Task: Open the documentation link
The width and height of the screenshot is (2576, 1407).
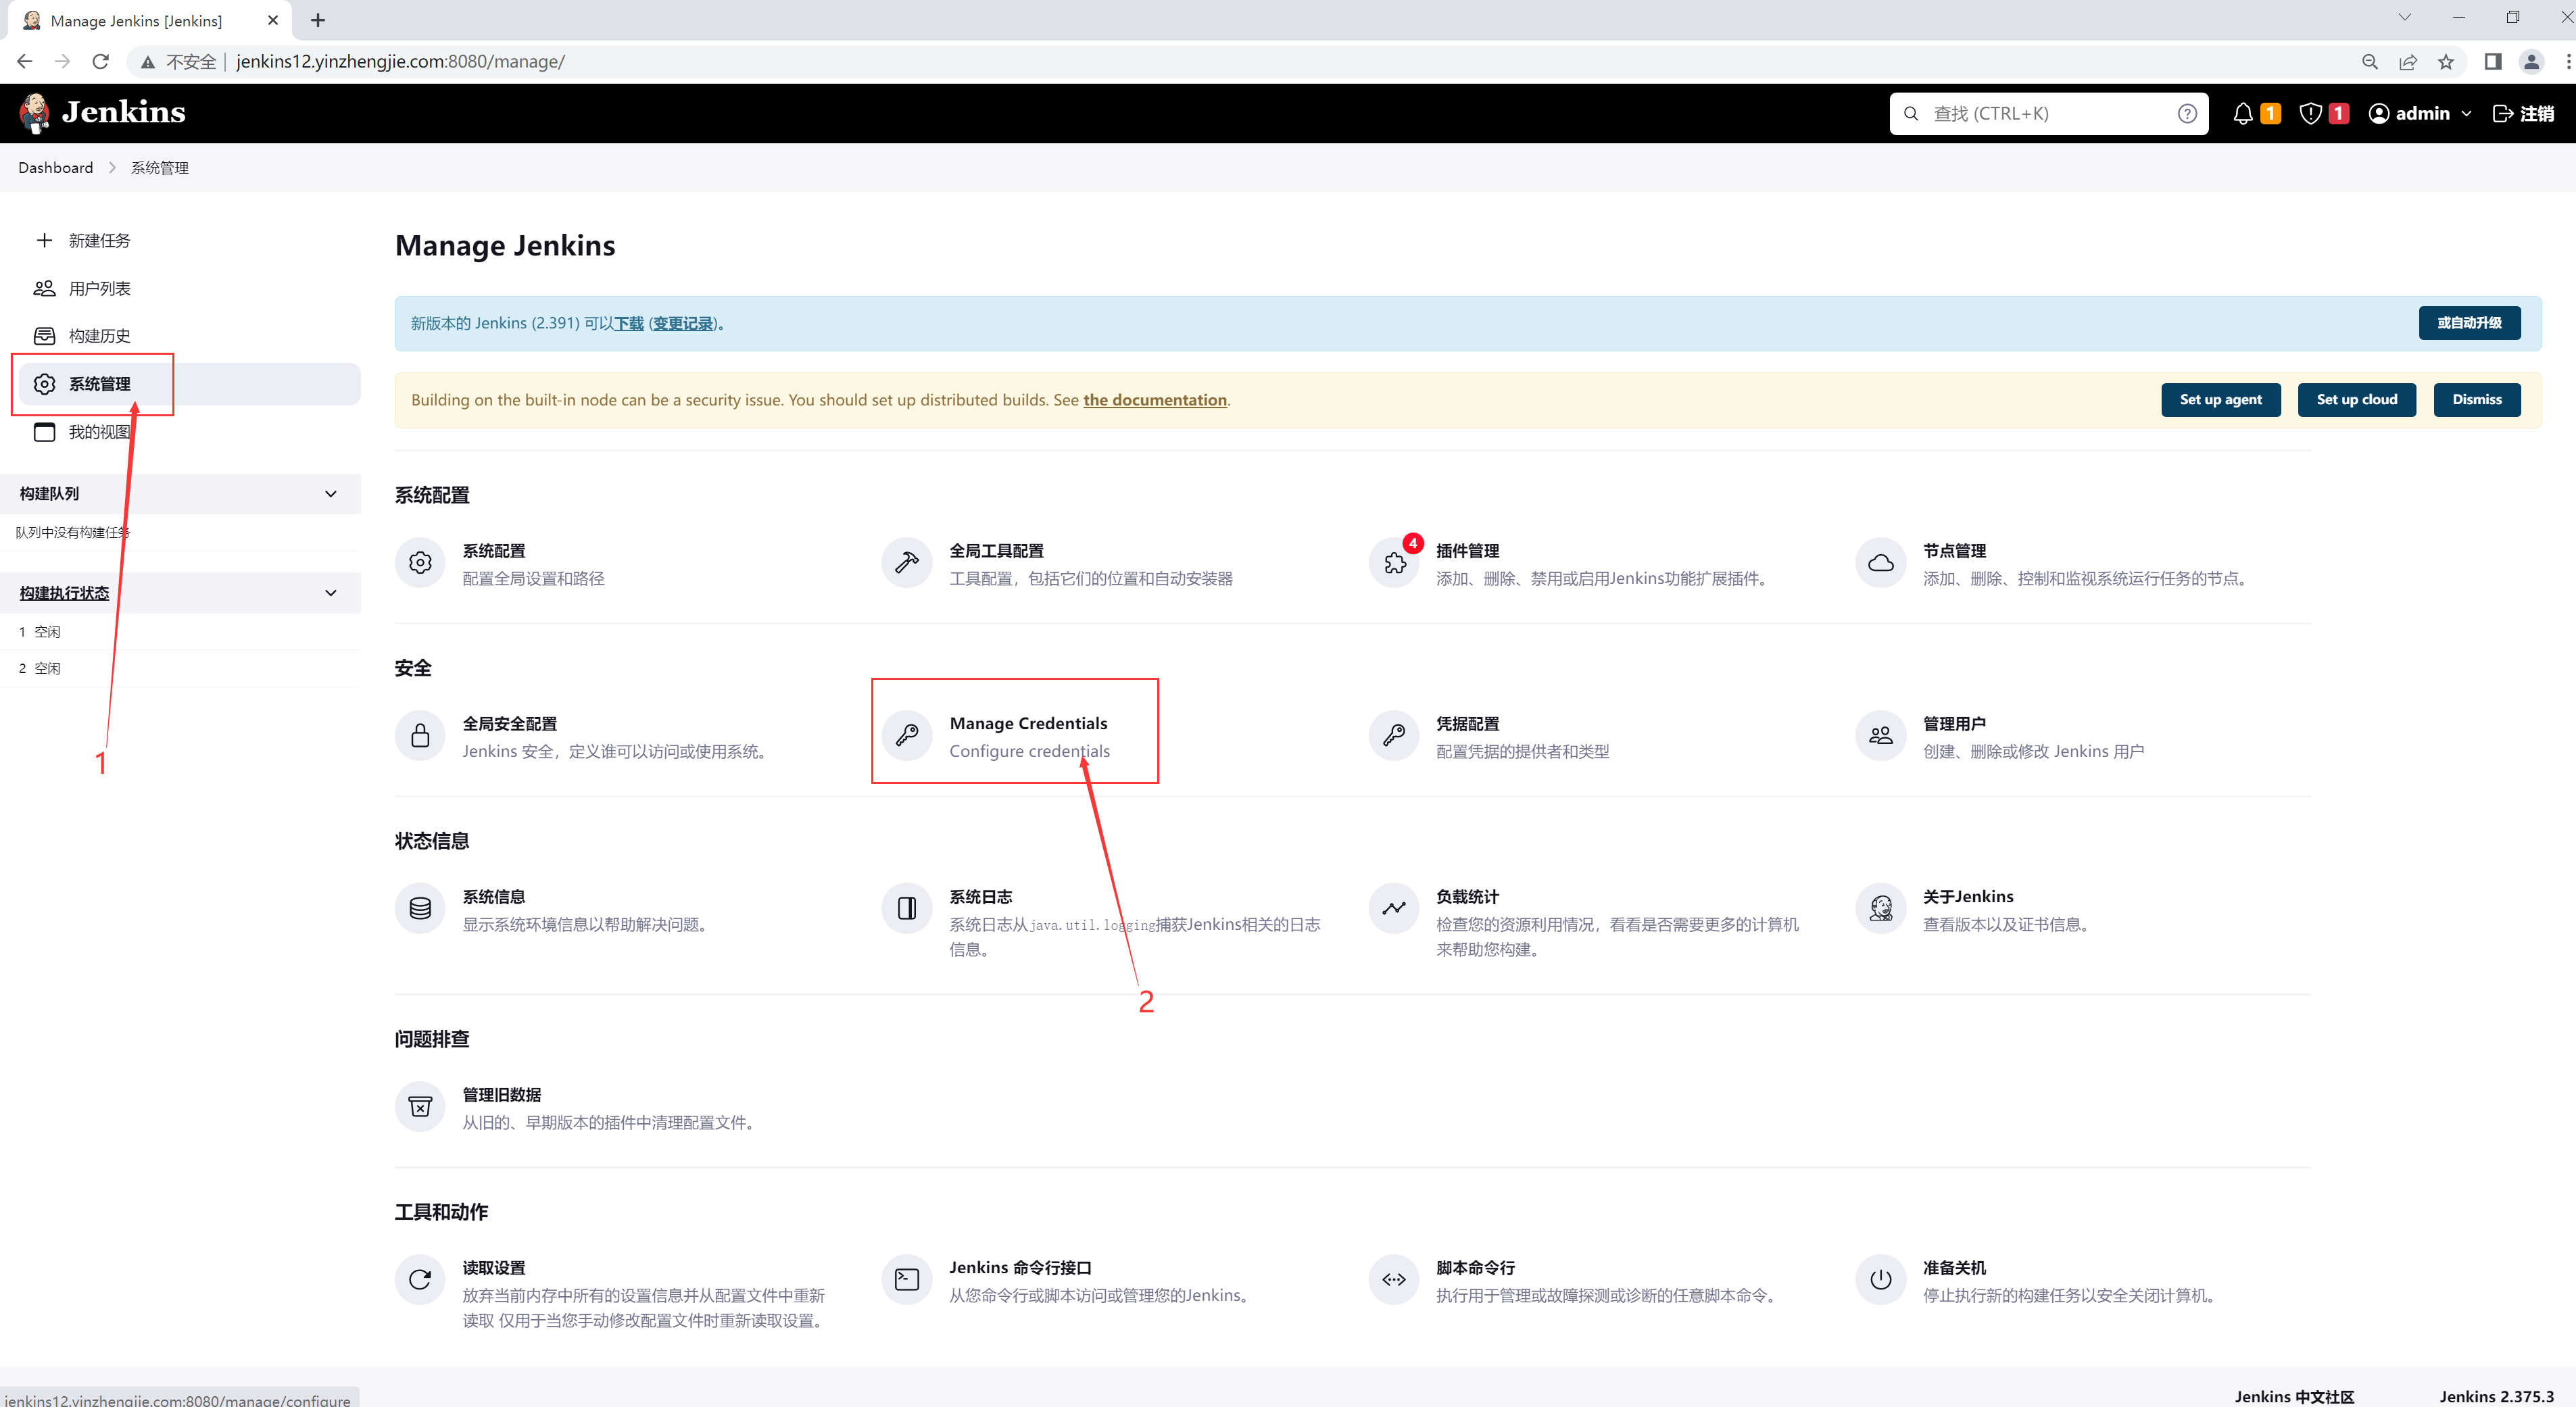Action: pyautogui.click(x=1155, y=400)
